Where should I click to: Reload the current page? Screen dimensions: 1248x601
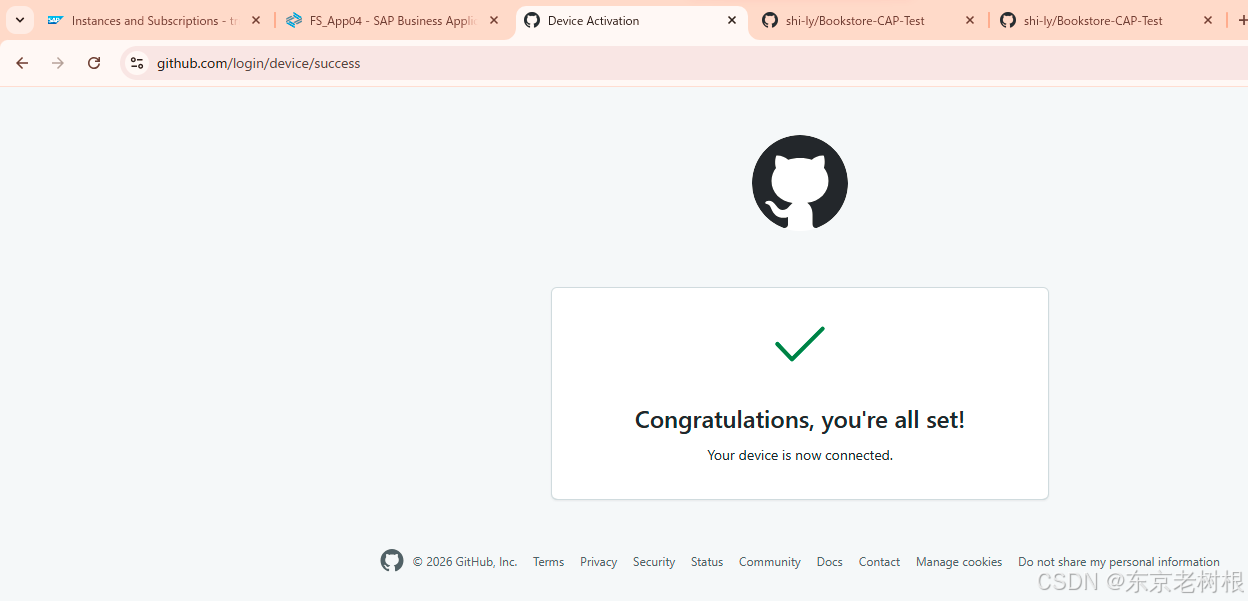point(94,63)
